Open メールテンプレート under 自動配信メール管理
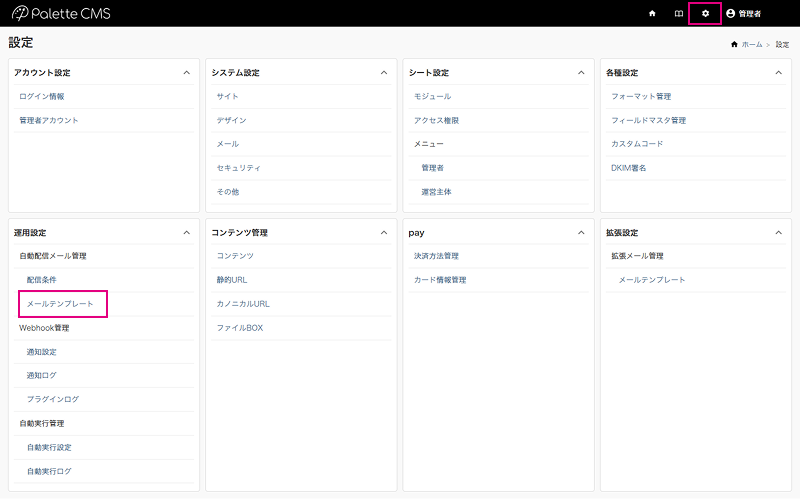The width and height of the screenshot is (800, 499). tap(60, 303)
